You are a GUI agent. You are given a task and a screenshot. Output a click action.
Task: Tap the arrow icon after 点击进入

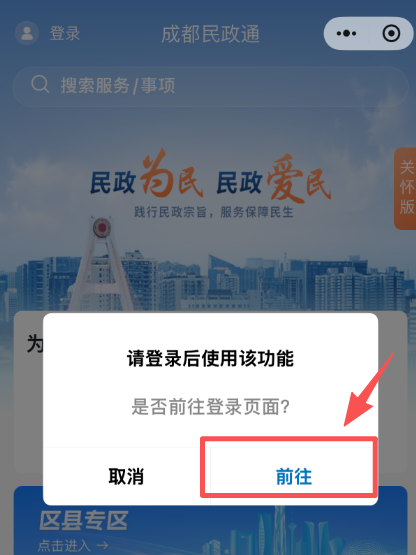(x=102, y=545)
